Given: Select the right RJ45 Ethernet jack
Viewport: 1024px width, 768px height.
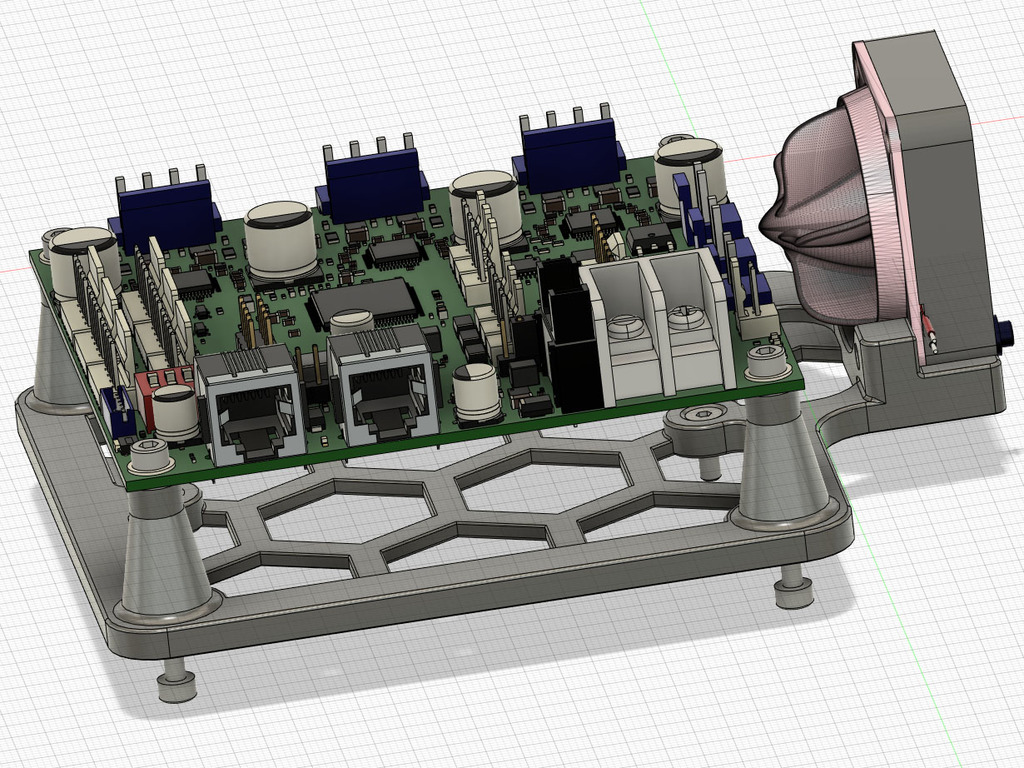Looking at the screenshot, I should click(x=383, y=386).
